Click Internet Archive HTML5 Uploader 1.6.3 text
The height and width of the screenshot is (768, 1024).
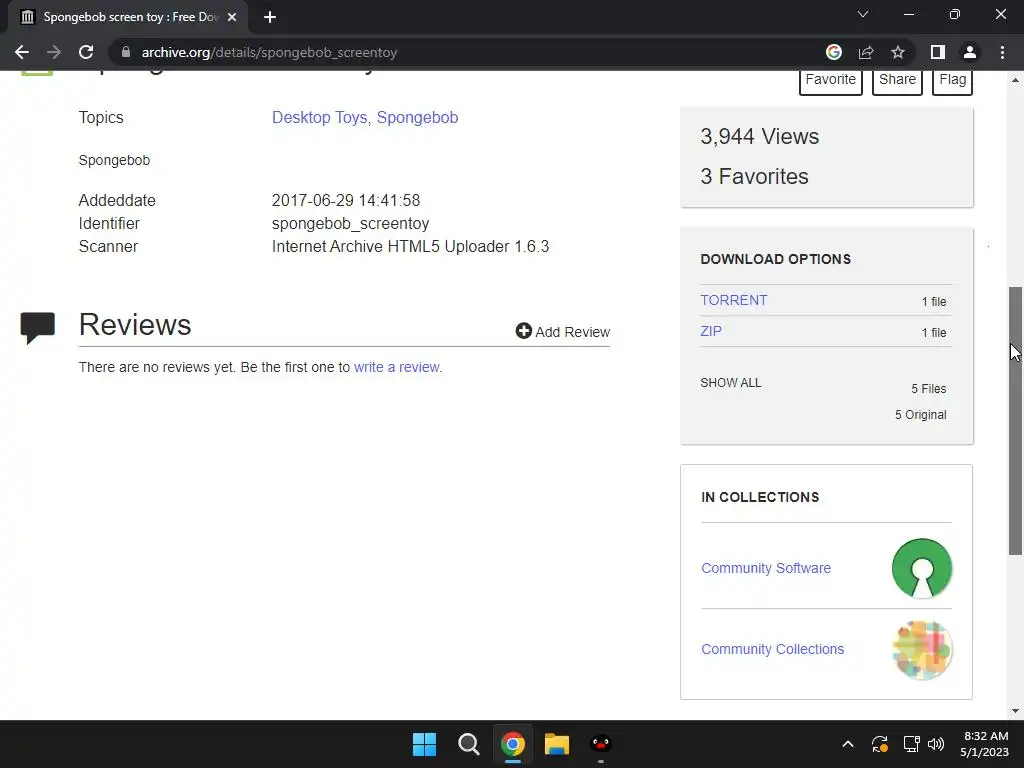pyautogui.click(x=410, y=246)
